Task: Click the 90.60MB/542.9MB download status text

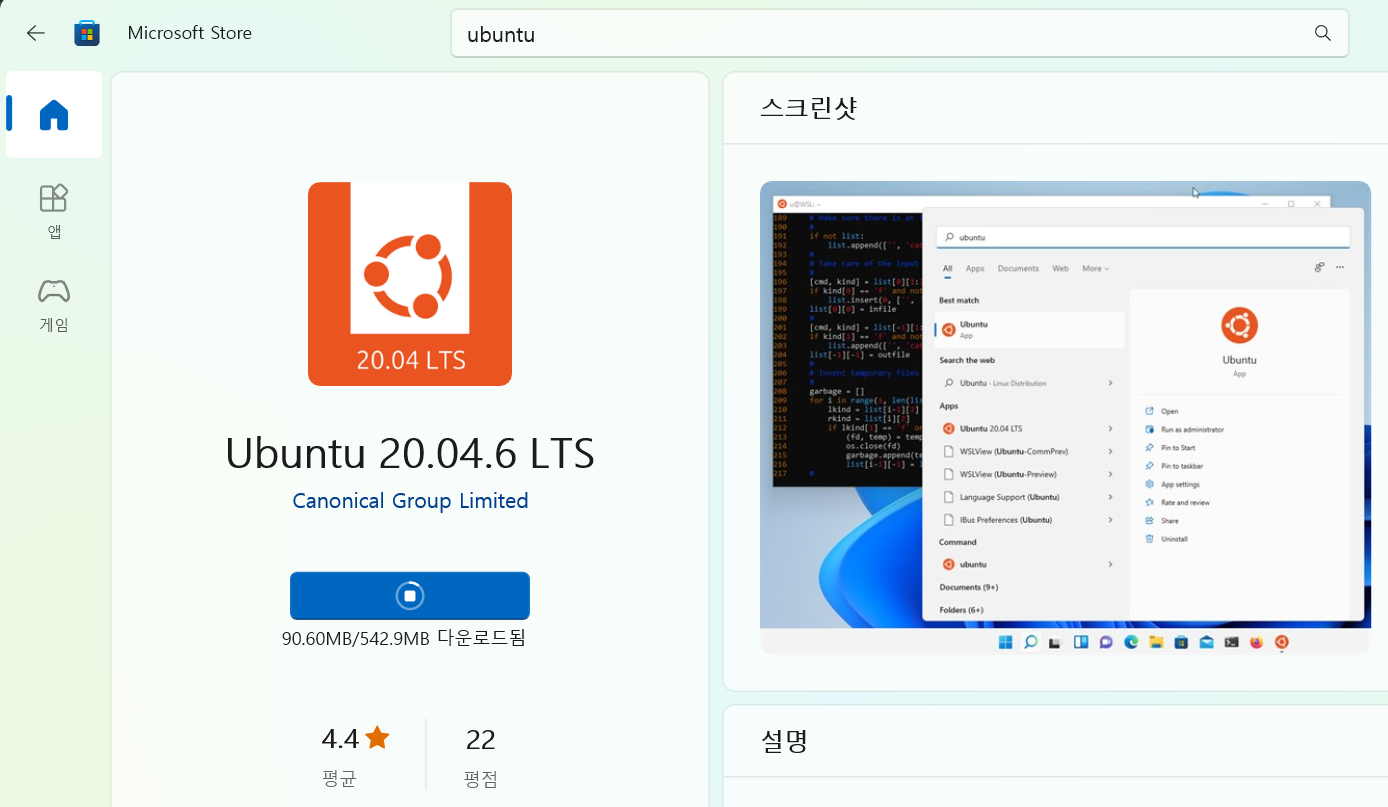Action: point(404,638)
